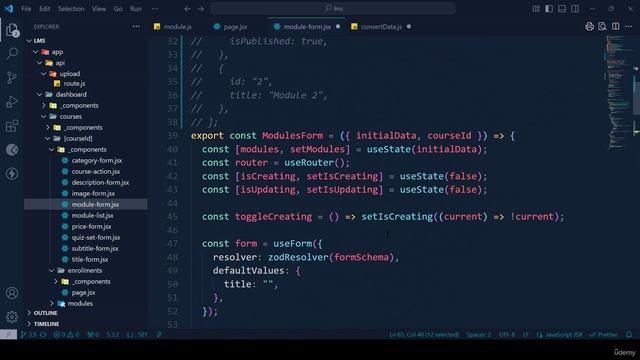The image size is (640, 360).
Task: Open the Accounts menu icon
Action: click(x=12, y=293)
